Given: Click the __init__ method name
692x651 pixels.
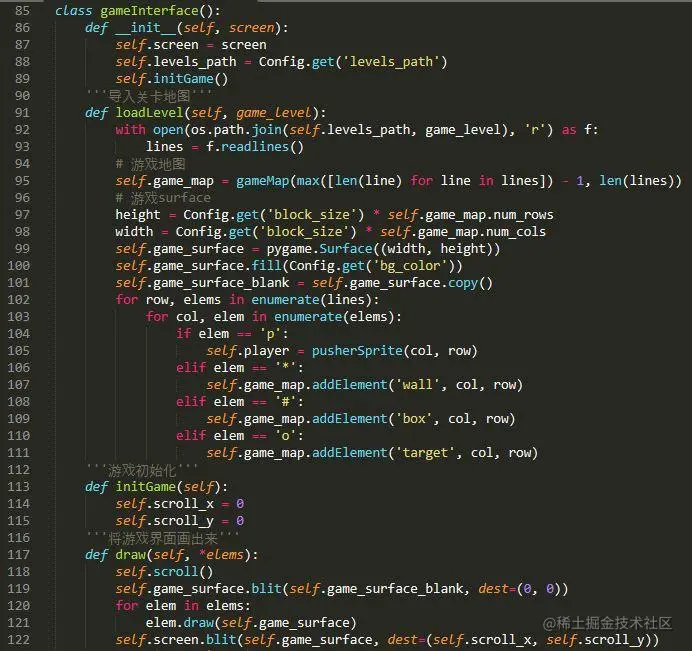Looking at the screenshot, I should pos(146,28).
